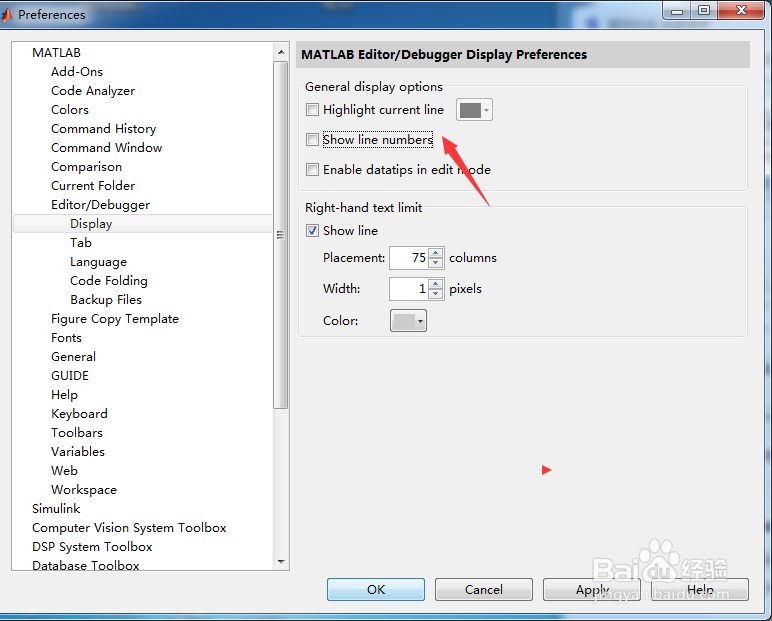
Task: Select Help item in preferences tree
Action: click(64, 395)
